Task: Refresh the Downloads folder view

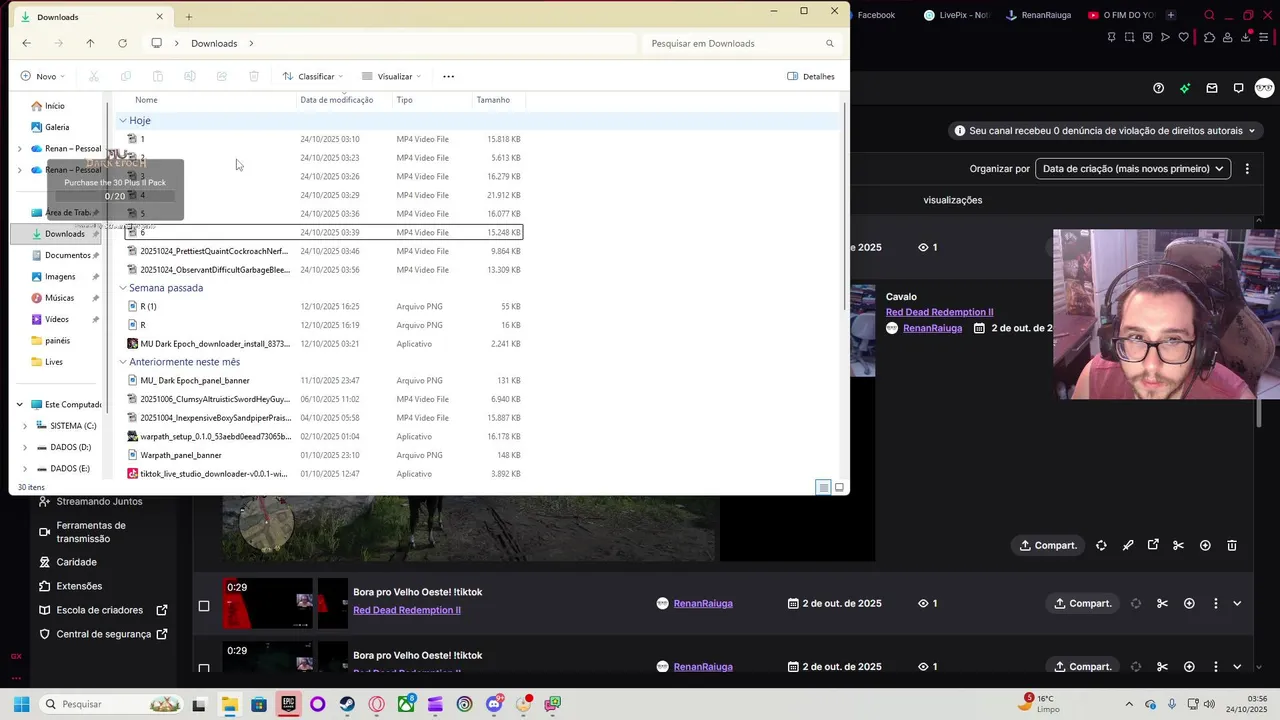Action: 122,43
